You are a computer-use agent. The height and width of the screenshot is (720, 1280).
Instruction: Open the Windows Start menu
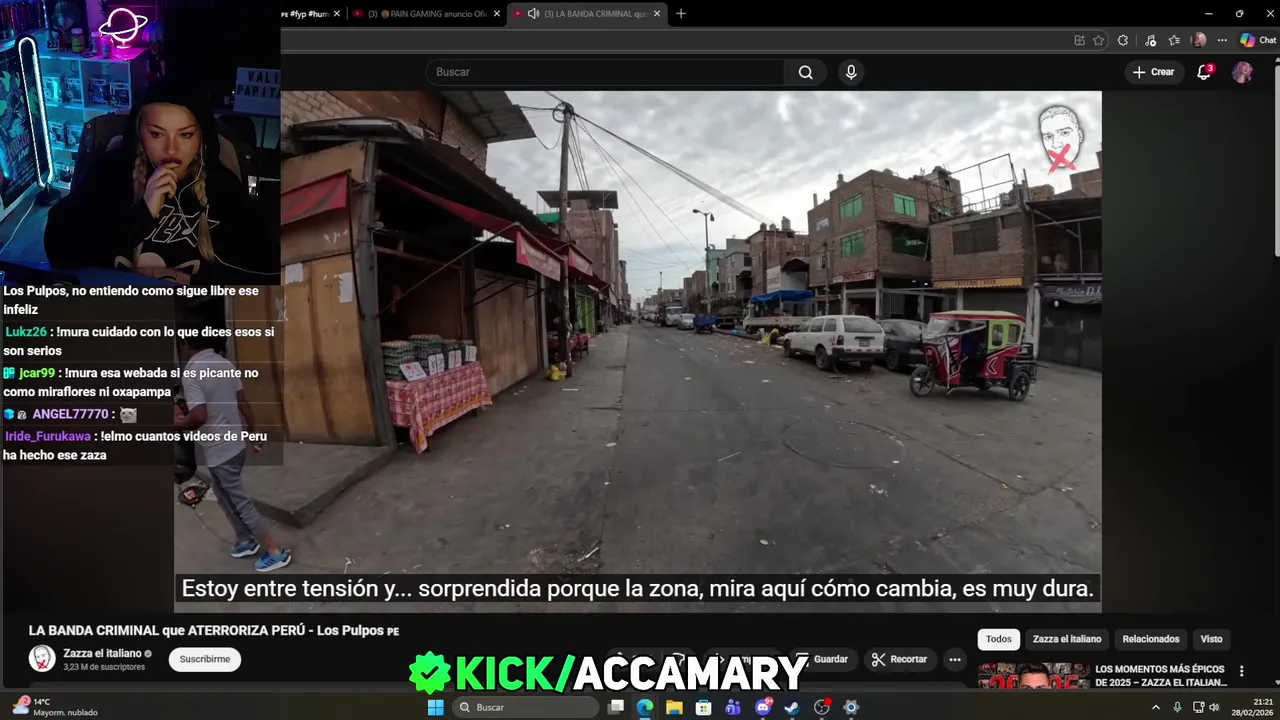435,707
